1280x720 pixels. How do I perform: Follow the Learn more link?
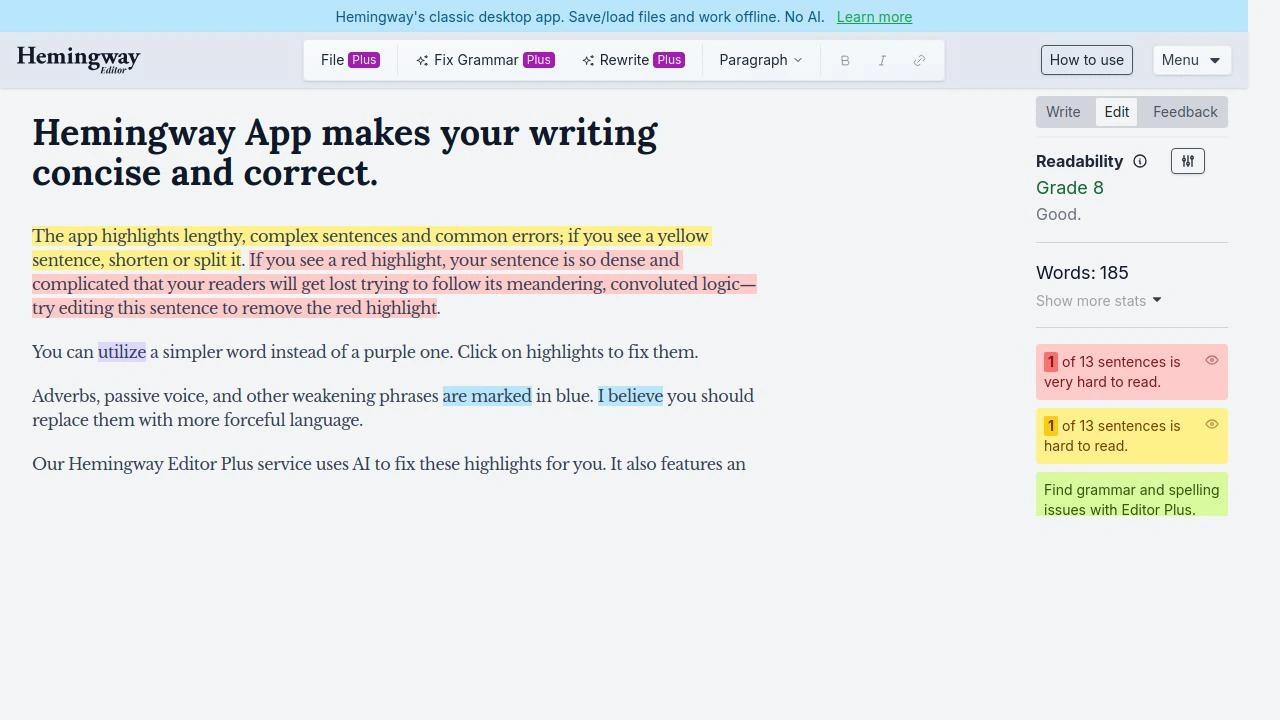pos(874,17)
